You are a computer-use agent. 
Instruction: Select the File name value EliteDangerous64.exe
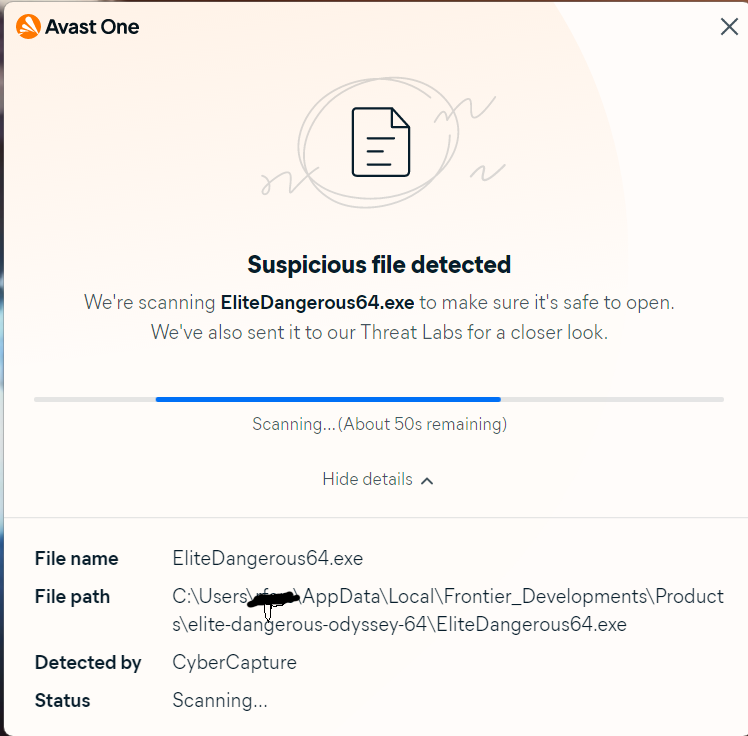[x=268, y=558]
